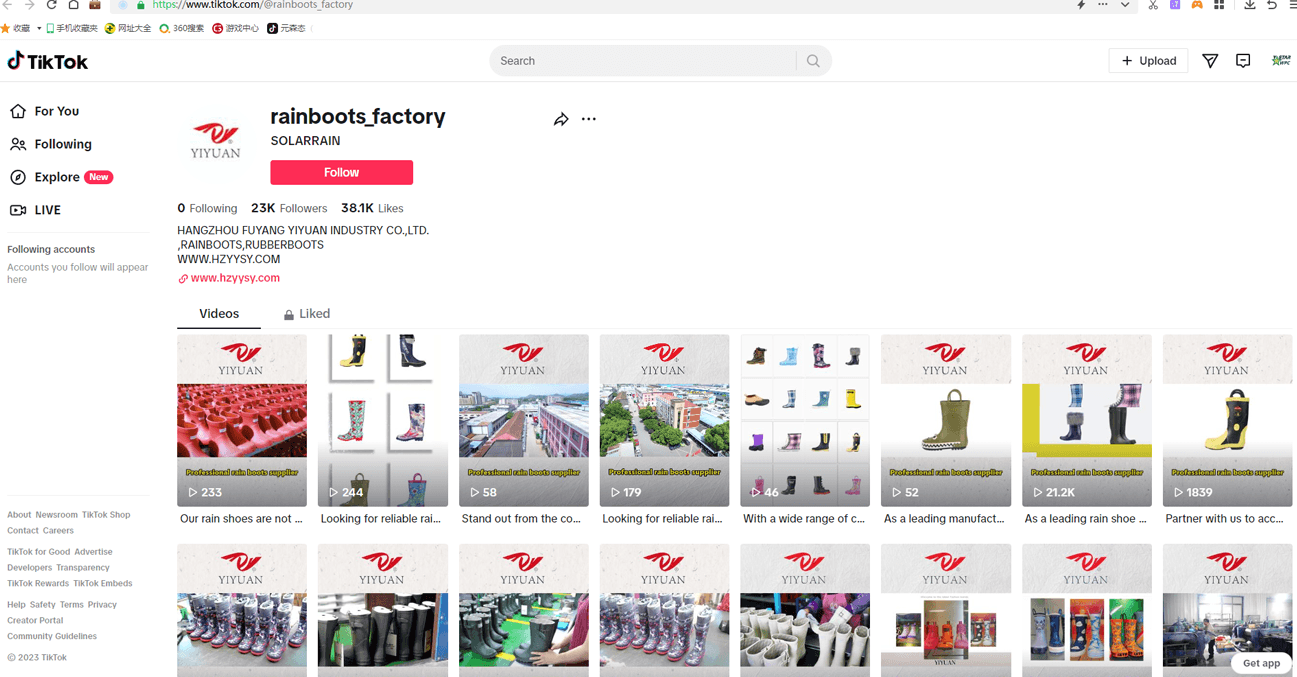The image size is (1297, 677).
Task: Click the lightning speed-mode icon
Action: [1081, 5]
